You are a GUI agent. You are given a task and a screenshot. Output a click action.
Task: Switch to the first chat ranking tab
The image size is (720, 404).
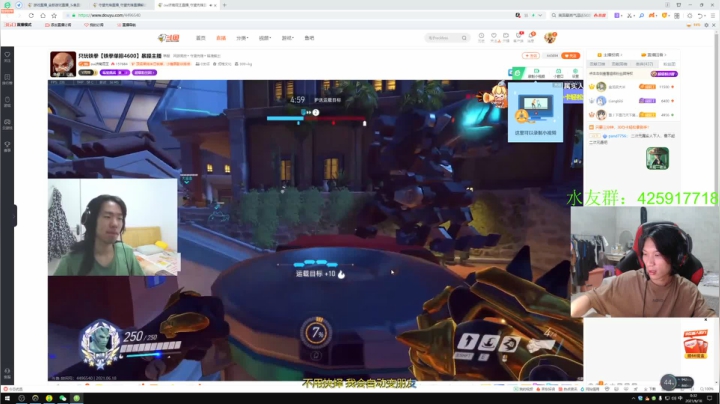597,64
